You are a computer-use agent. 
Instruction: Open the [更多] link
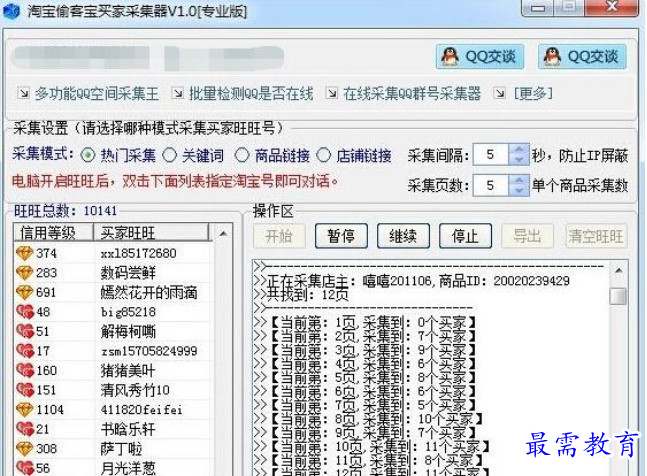(533, 94)
